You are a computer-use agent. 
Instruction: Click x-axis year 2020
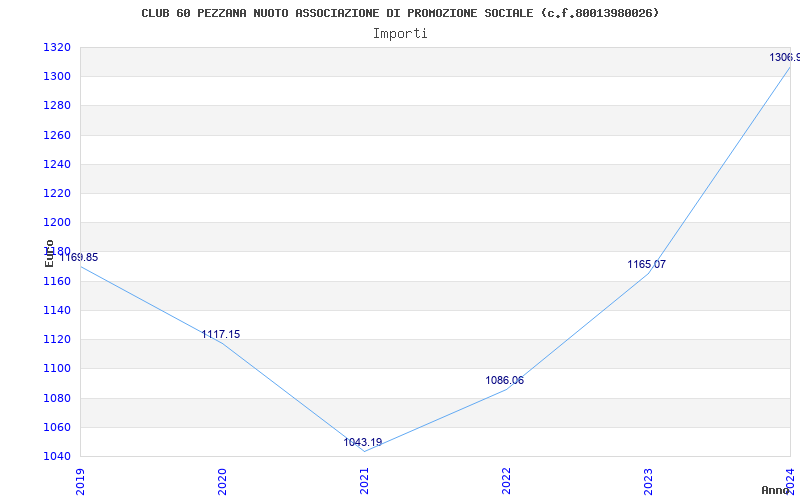(x=222, y=481)
